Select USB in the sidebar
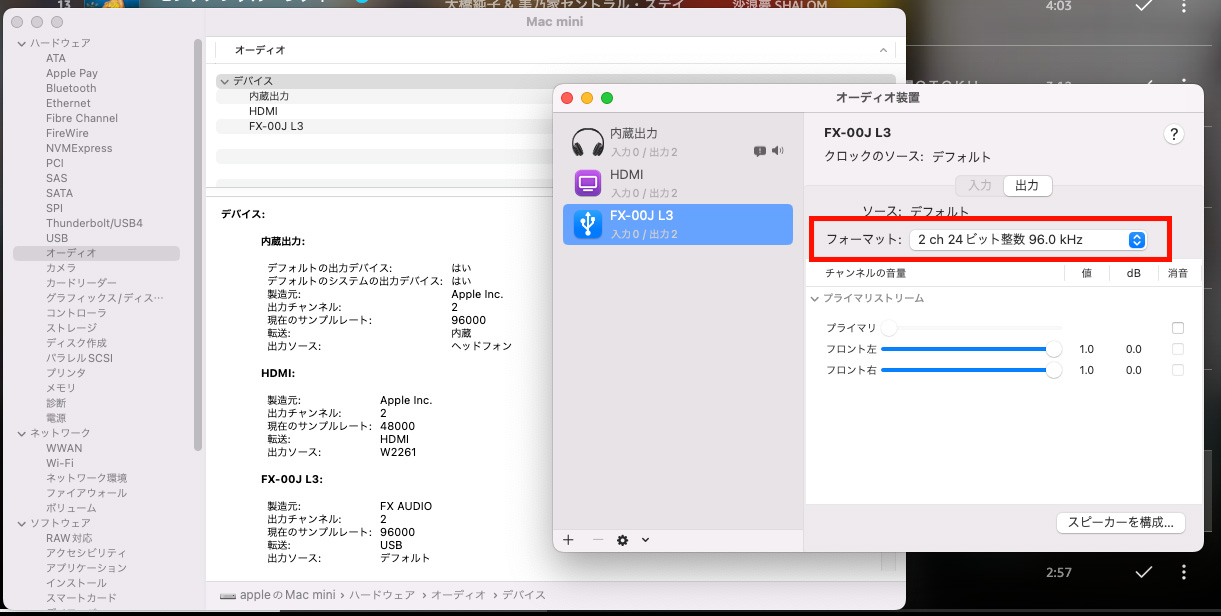 57,238
